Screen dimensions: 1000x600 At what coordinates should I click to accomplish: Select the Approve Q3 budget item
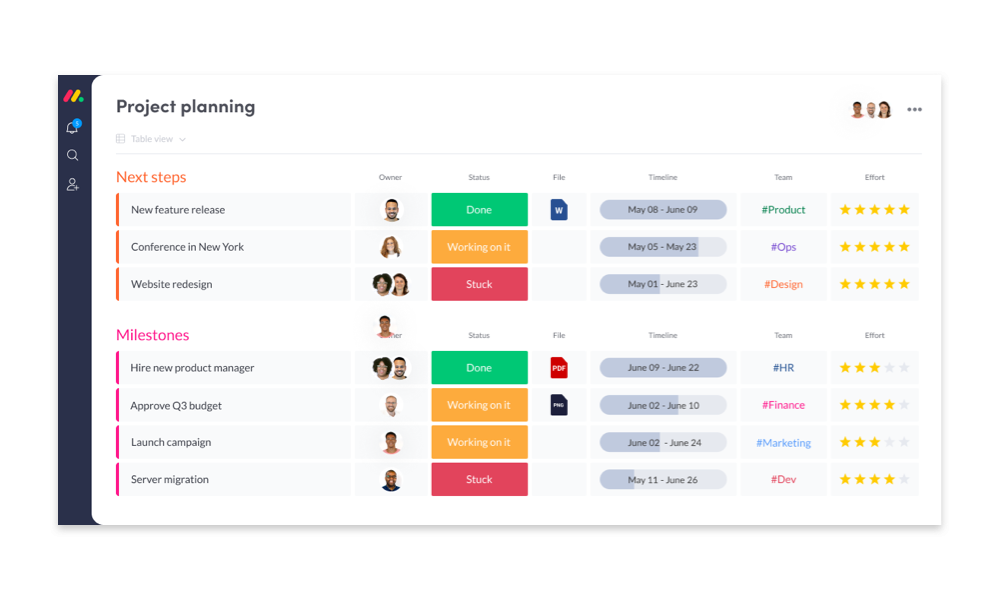coord(233,405)
